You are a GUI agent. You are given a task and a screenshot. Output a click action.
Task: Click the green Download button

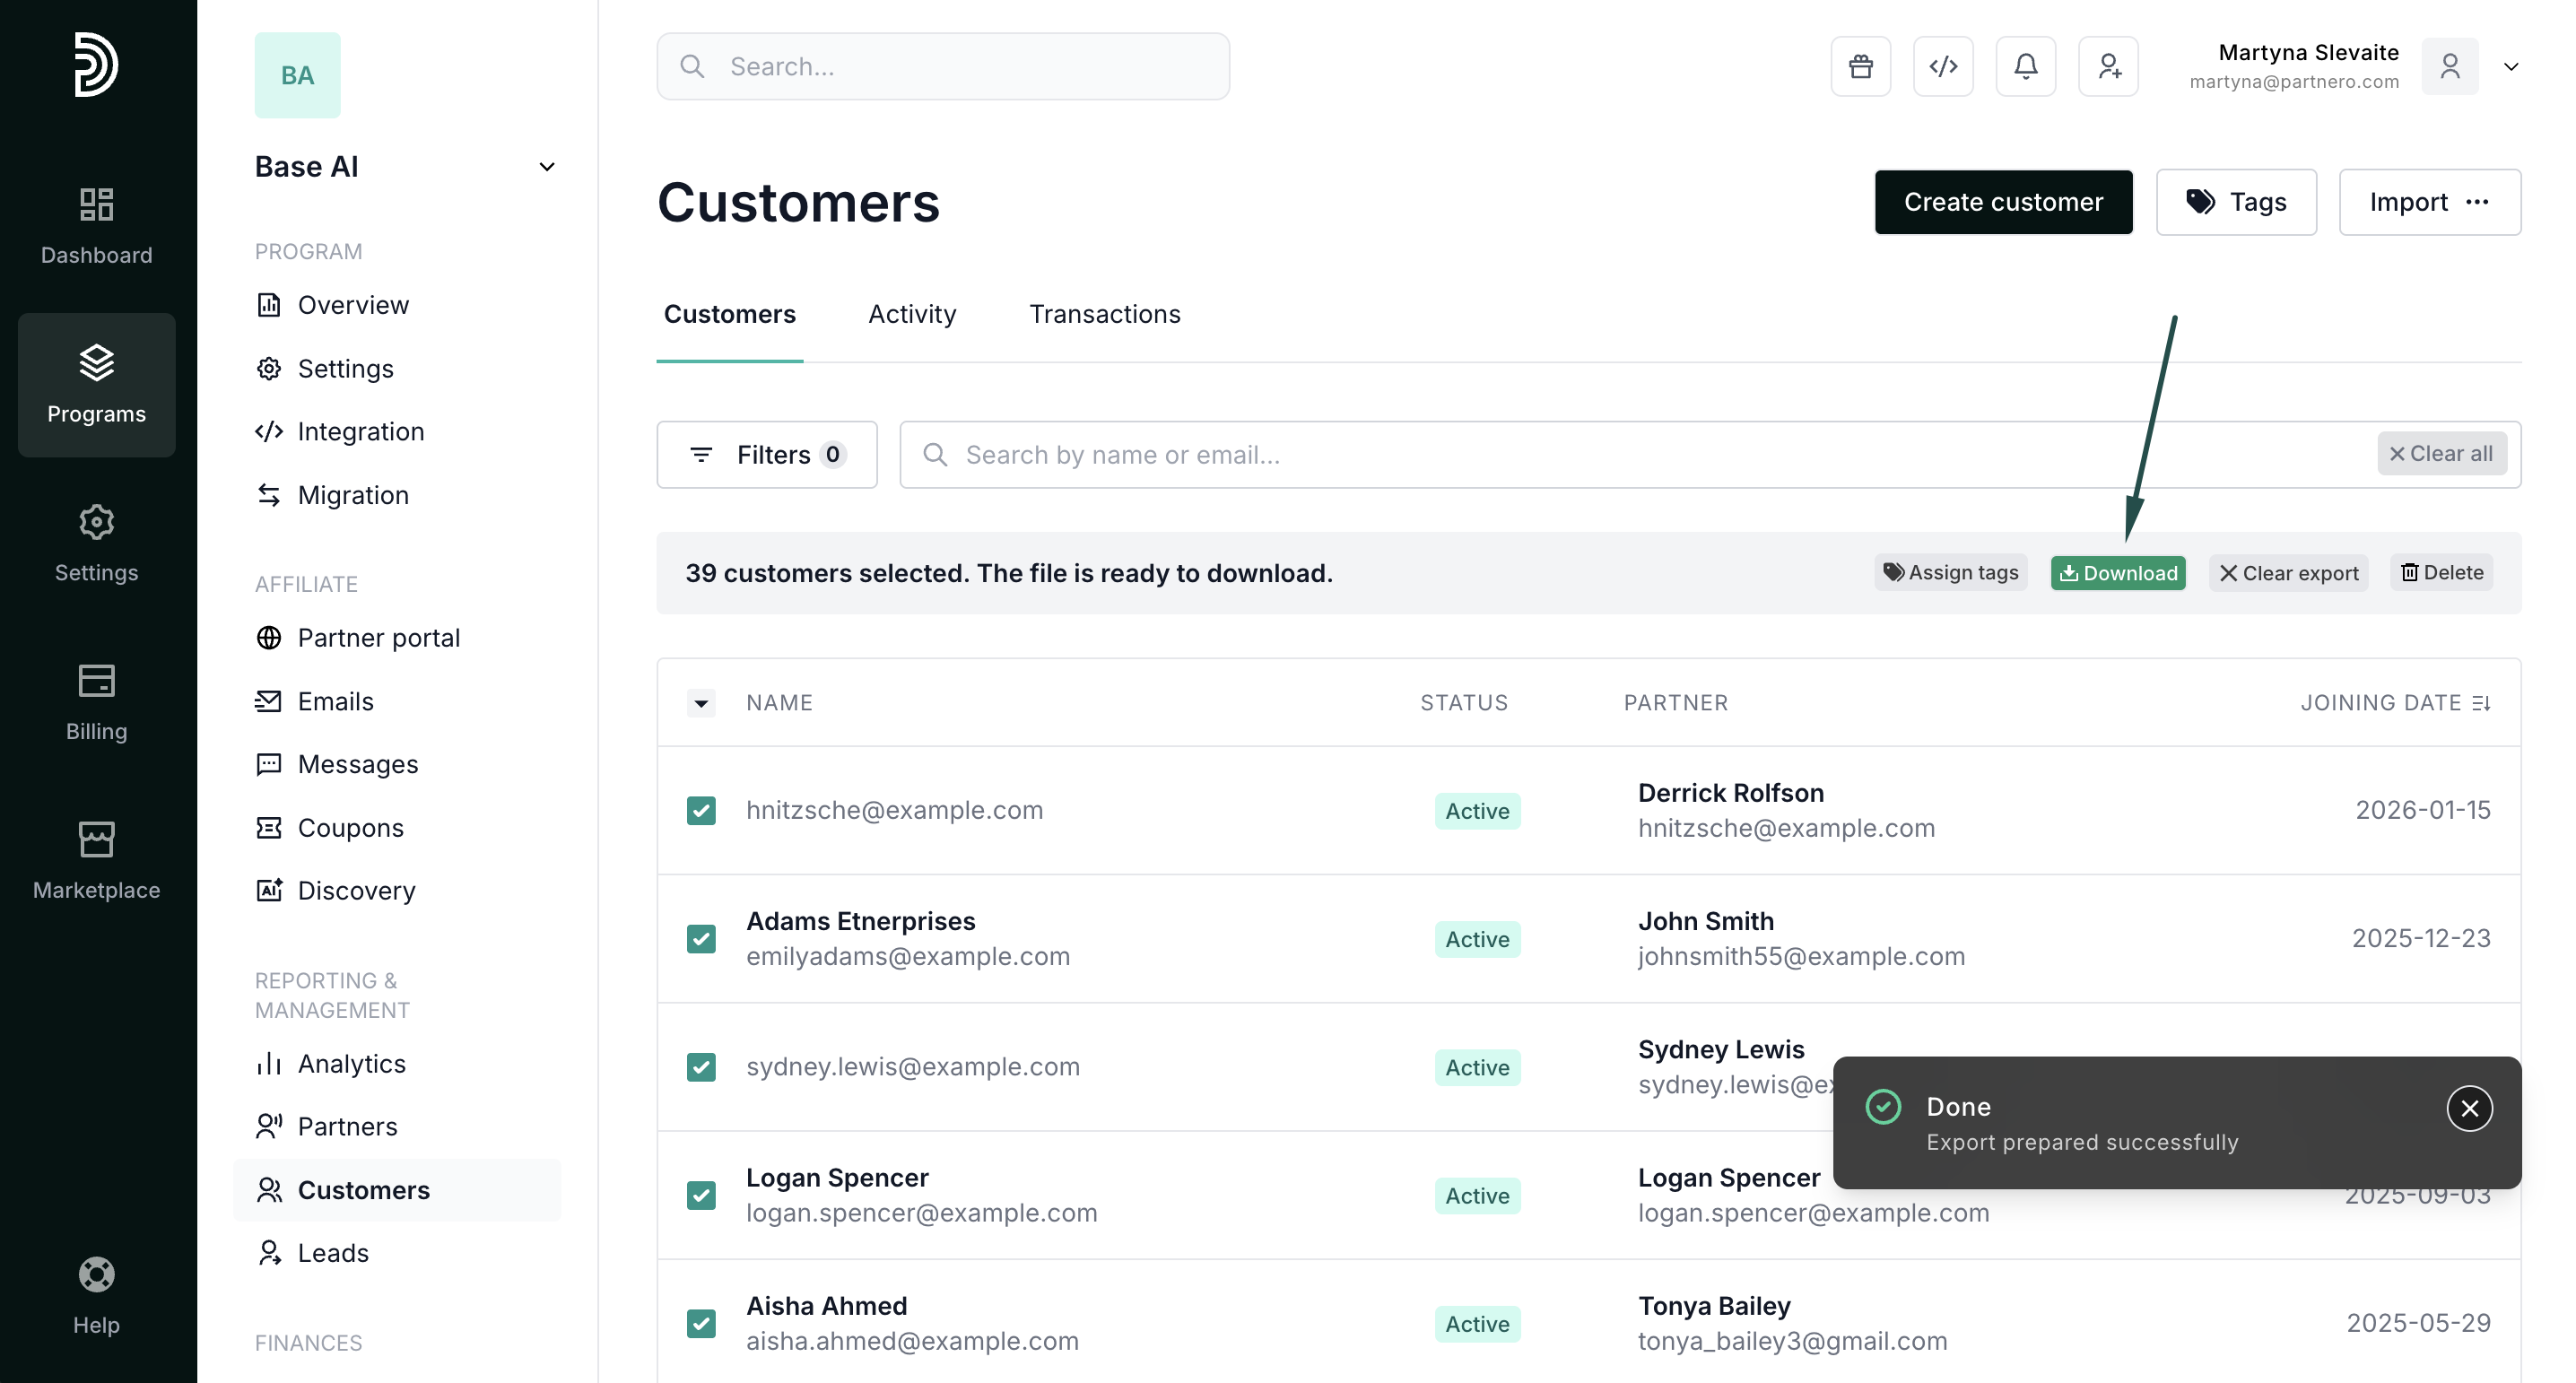pyautogui.click(x=2117, y=573)
